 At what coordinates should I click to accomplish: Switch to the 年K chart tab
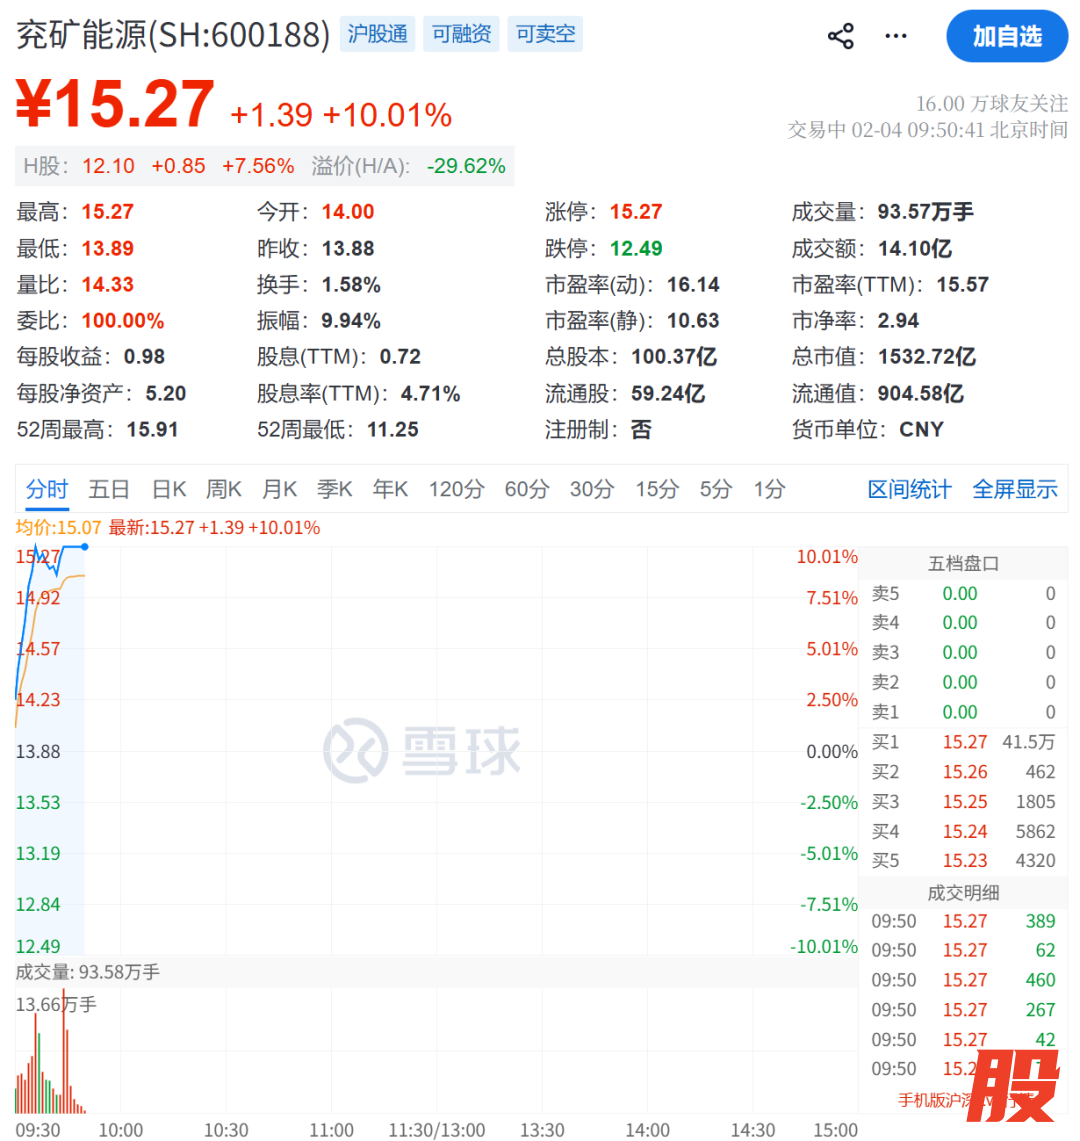coord(390,490)
